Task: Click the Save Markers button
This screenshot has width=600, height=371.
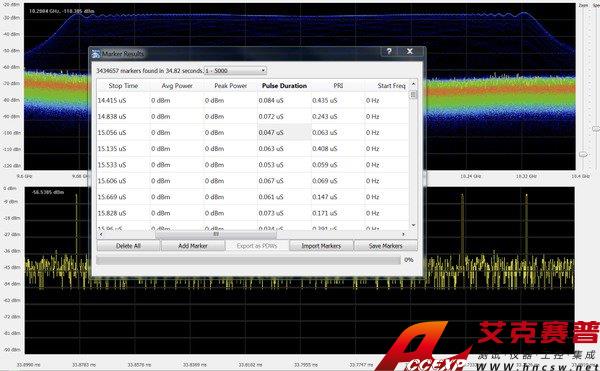Action: 386,246
